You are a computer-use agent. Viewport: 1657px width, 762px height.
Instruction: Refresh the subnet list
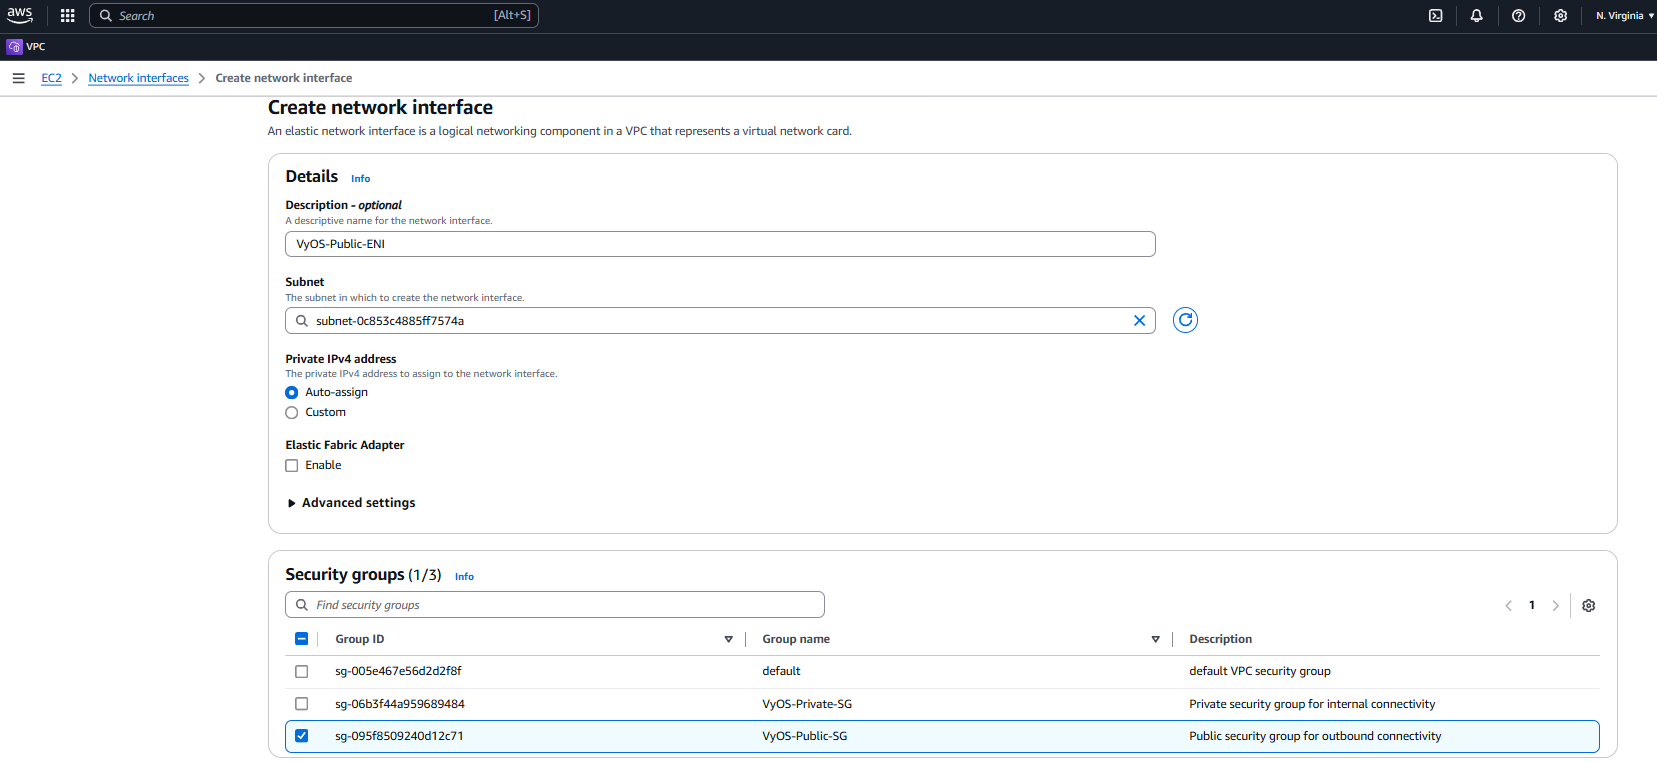click(1185, 320)
